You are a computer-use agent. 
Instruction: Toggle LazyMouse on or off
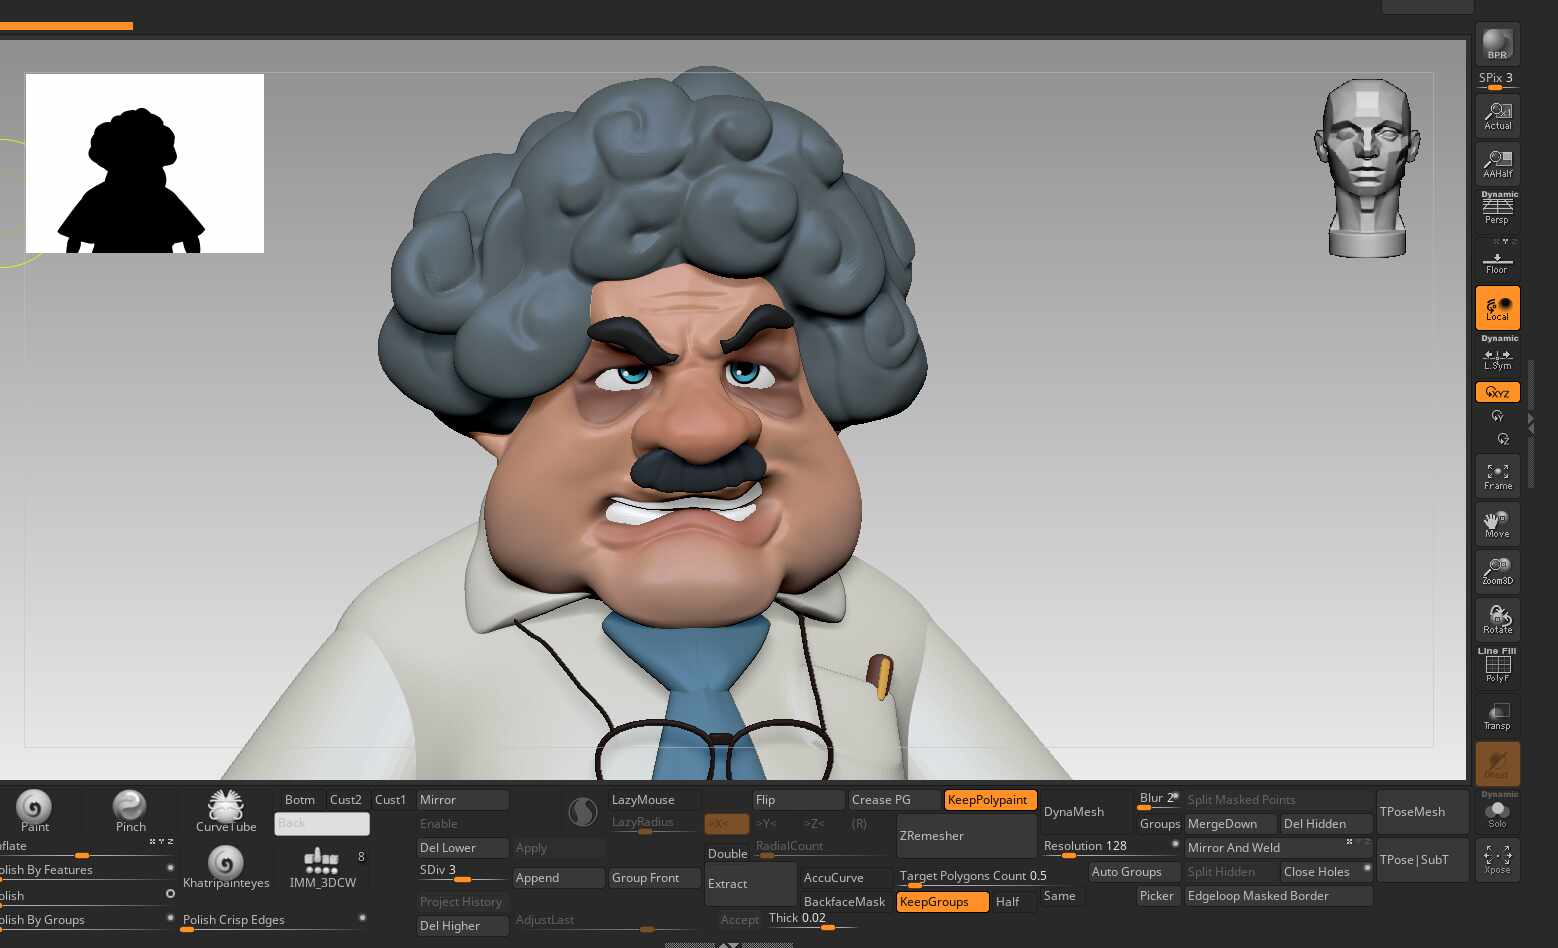coord(654,800)
